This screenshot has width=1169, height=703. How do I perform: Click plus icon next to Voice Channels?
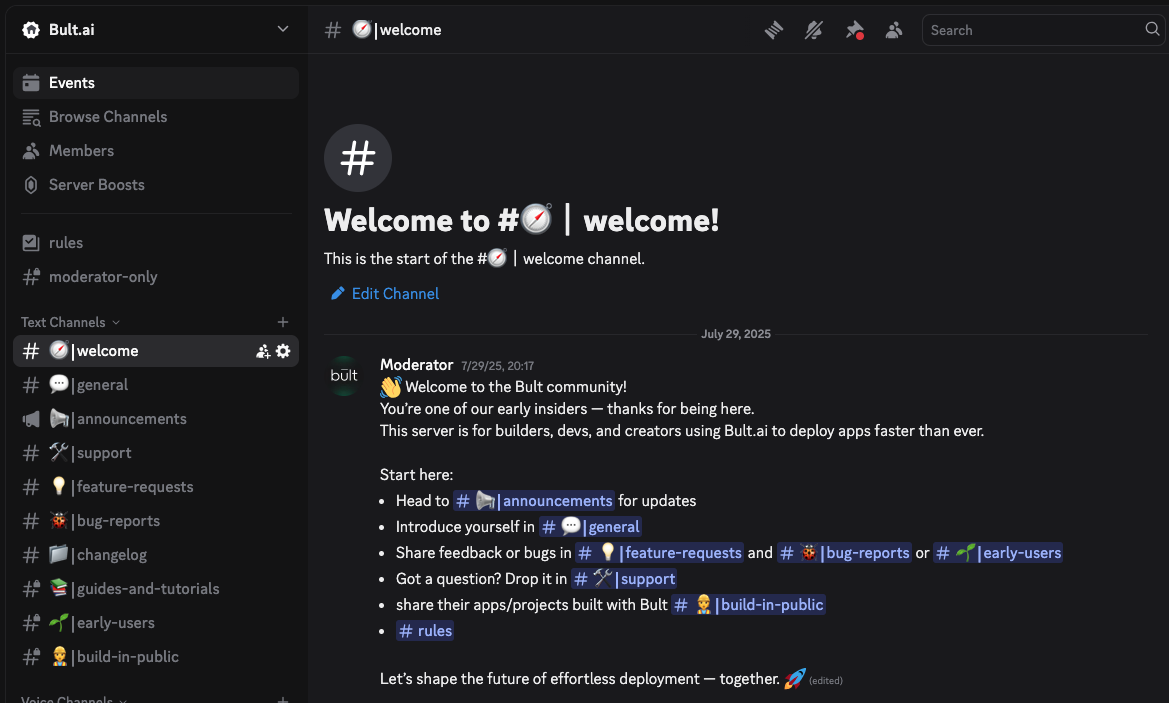[x=283, y=699]
